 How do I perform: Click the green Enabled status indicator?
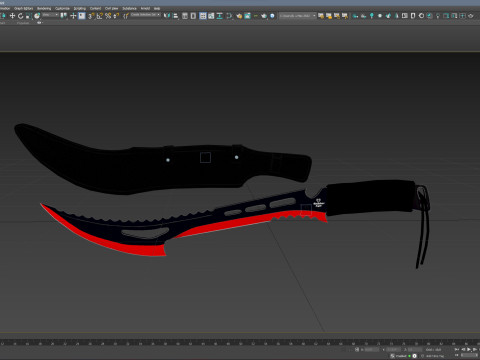click(409, 356)
